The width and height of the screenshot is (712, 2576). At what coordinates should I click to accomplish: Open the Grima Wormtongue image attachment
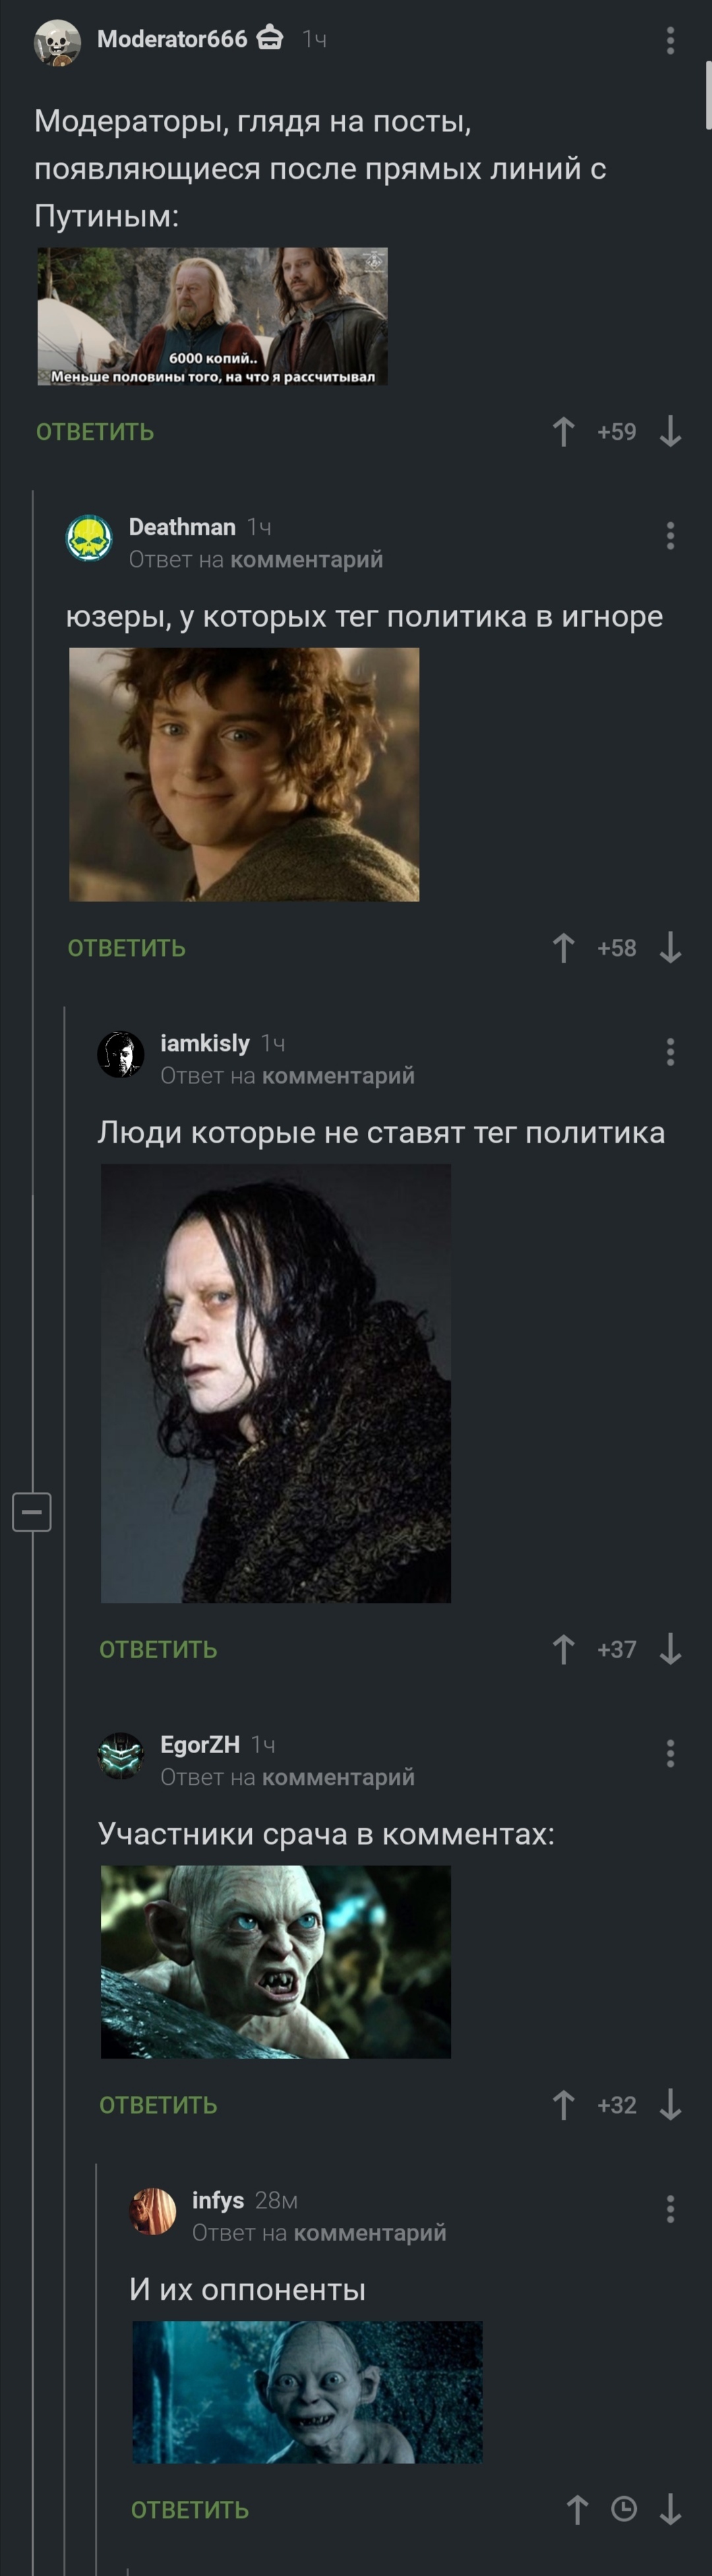click(x=276, y=1383)
